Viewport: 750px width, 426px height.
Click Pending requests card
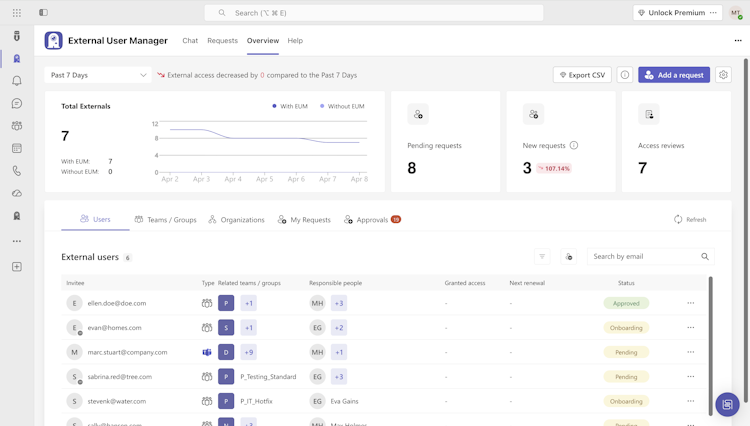click(445, 142)
